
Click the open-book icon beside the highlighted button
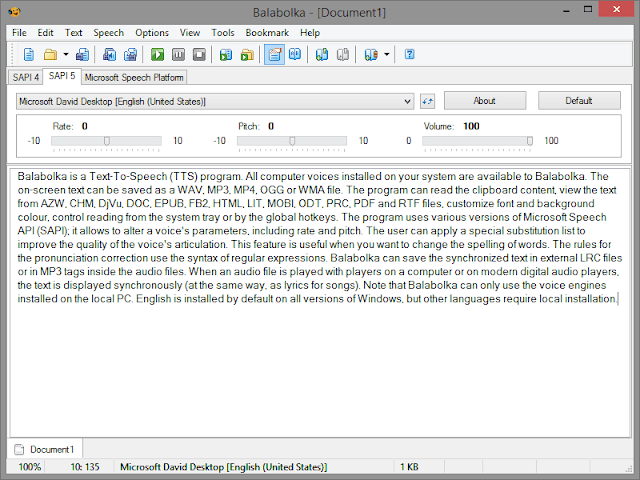click(x=295, y=54)
